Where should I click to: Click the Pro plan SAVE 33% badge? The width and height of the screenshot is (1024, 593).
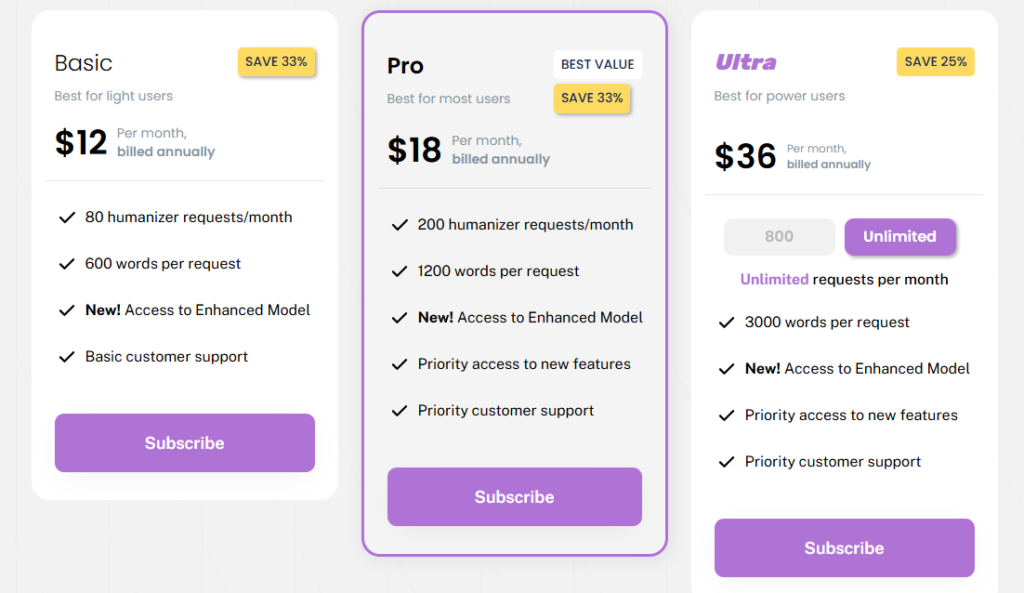(592, 98)
